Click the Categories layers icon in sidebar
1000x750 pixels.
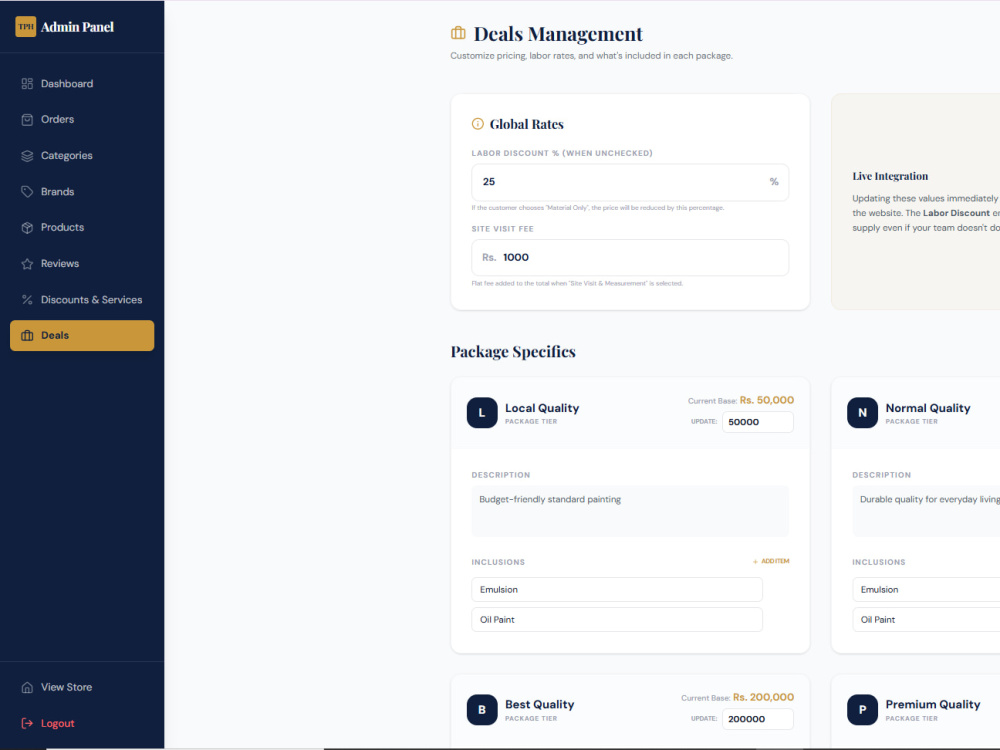(27, 156)
